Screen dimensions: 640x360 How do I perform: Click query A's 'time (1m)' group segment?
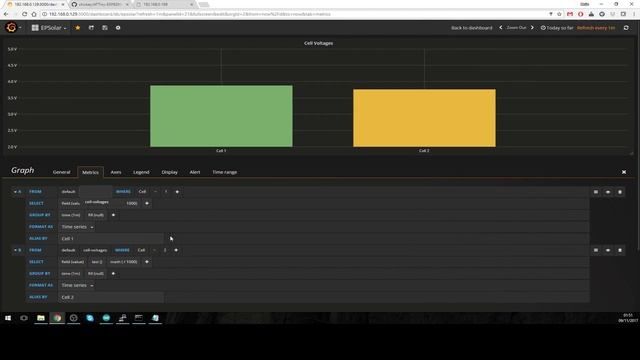(71, 215)
